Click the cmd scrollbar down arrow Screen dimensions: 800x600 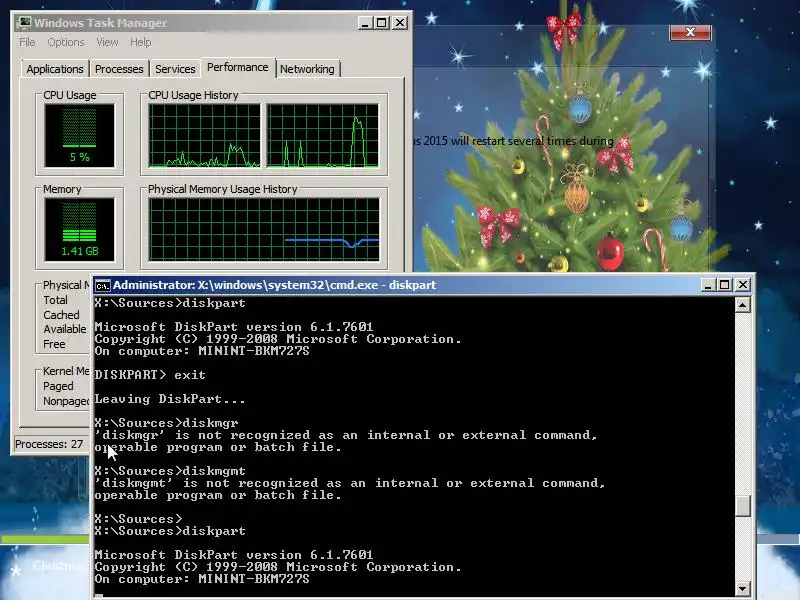pos(742,588)
